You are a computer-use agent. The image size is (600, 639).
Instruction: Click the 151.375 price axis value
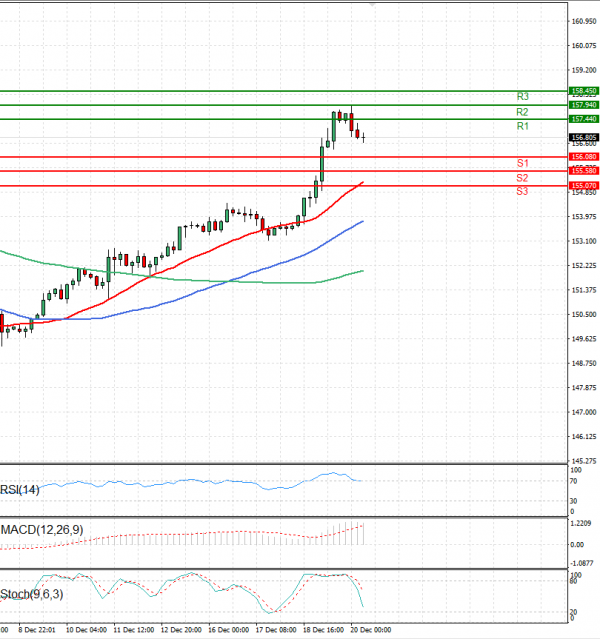(x=584, y=290)
